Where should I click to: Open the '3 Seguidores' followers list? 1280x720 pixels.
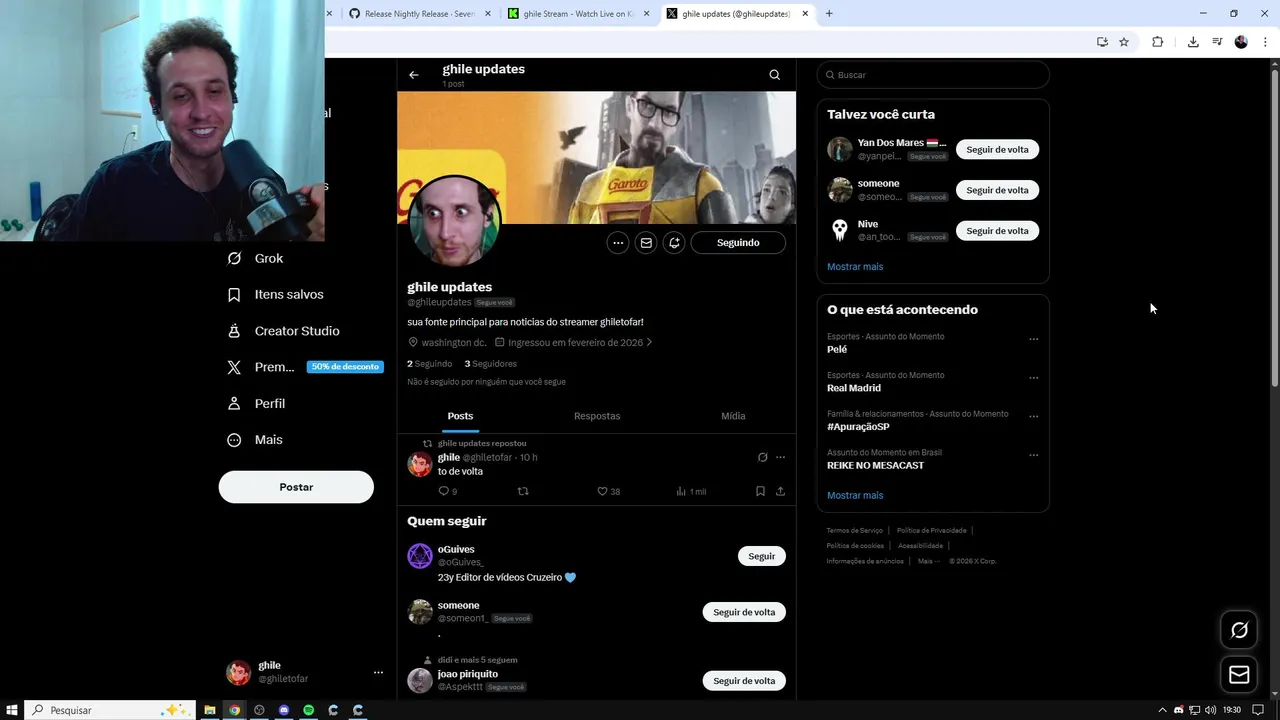[x=490, y=364]
